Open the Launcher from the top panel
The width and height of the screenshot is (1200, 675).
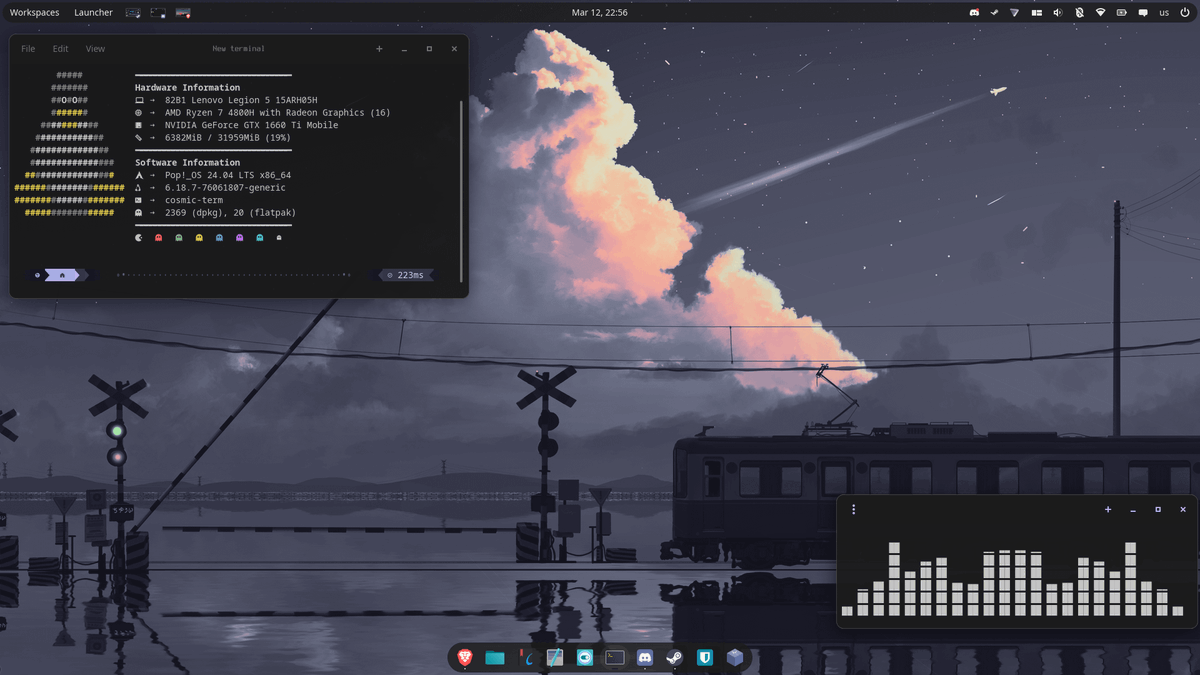(x=93, y=13)
